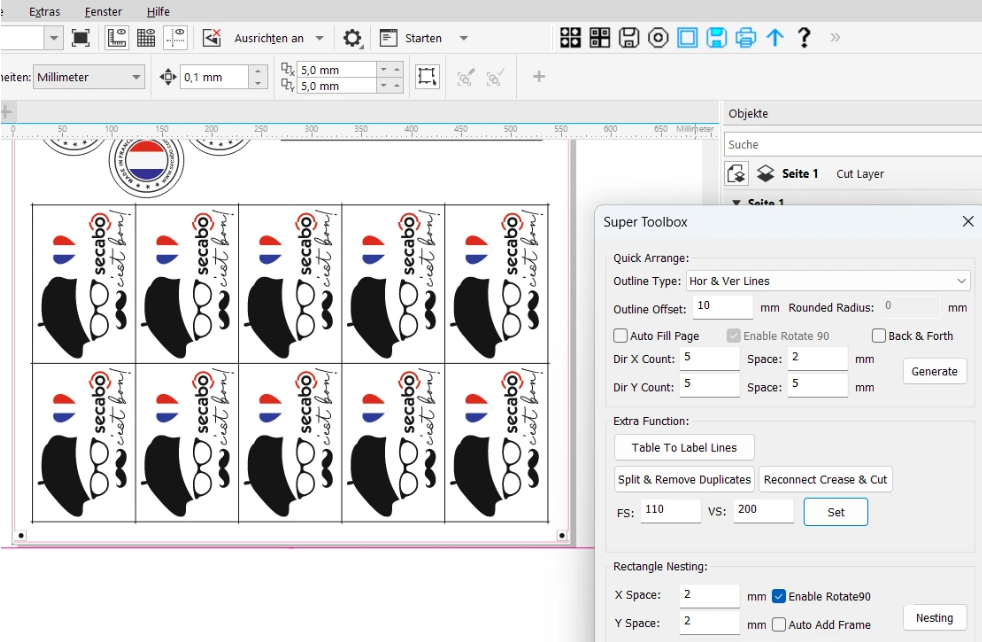Click the Dir Y Count field
The height and width of the screenshot is (642, 982).
pyautogui.click(x=710, y=385)
